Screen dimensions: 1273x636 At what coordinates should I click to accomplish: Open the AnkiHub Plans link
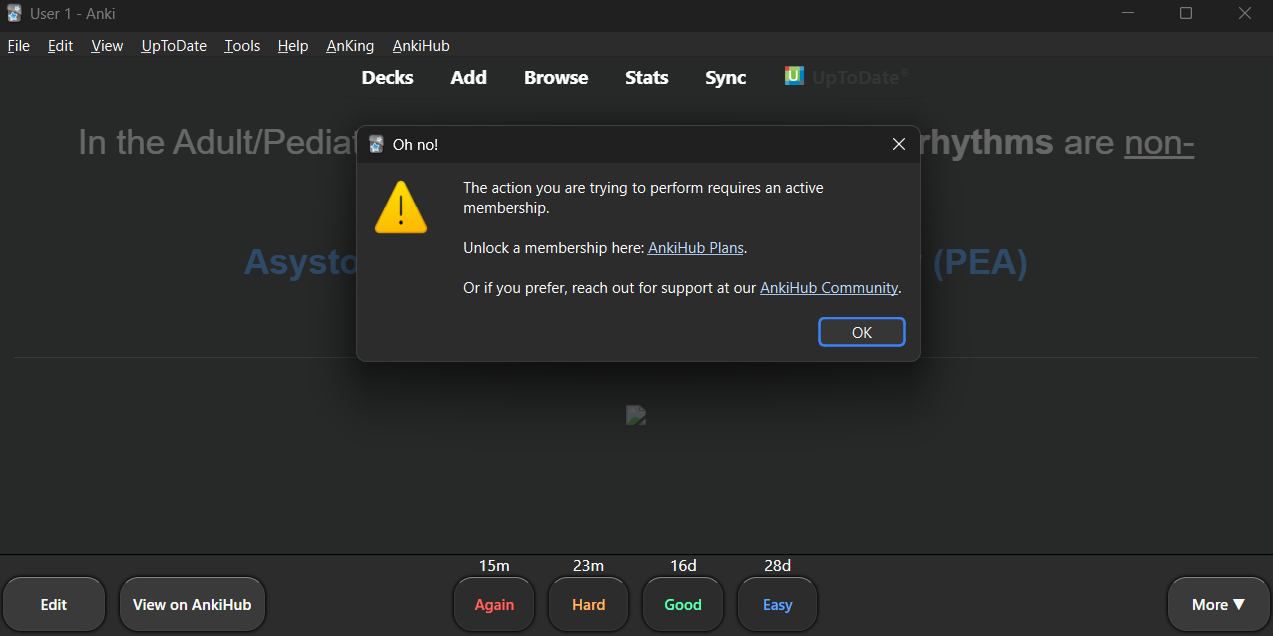(x=696, y=248)
